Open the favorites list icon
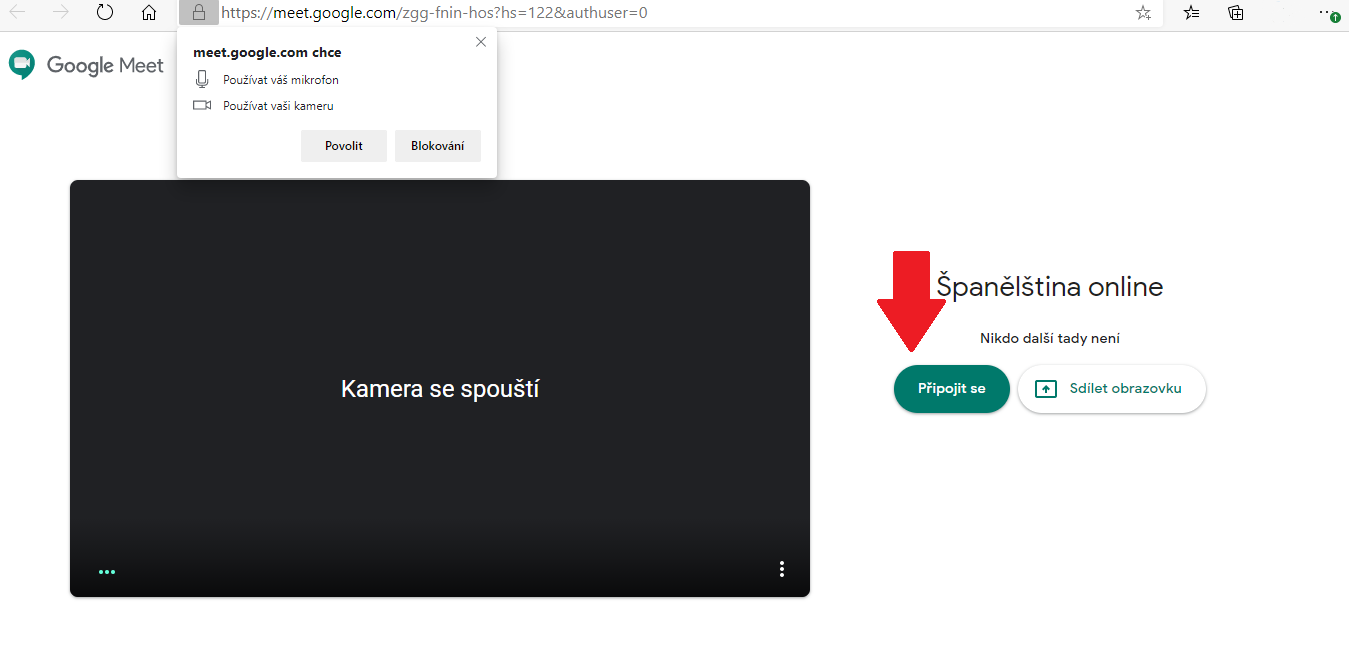 point(1192,13)
